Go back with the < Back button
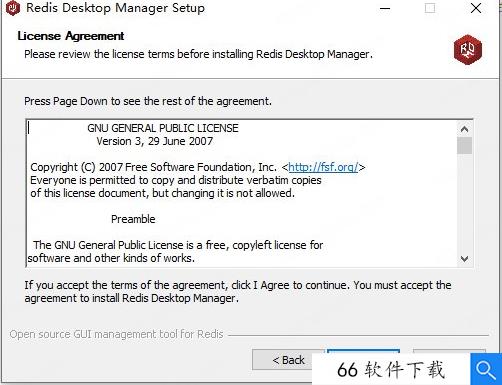The image size is (502, 385). 288,360
